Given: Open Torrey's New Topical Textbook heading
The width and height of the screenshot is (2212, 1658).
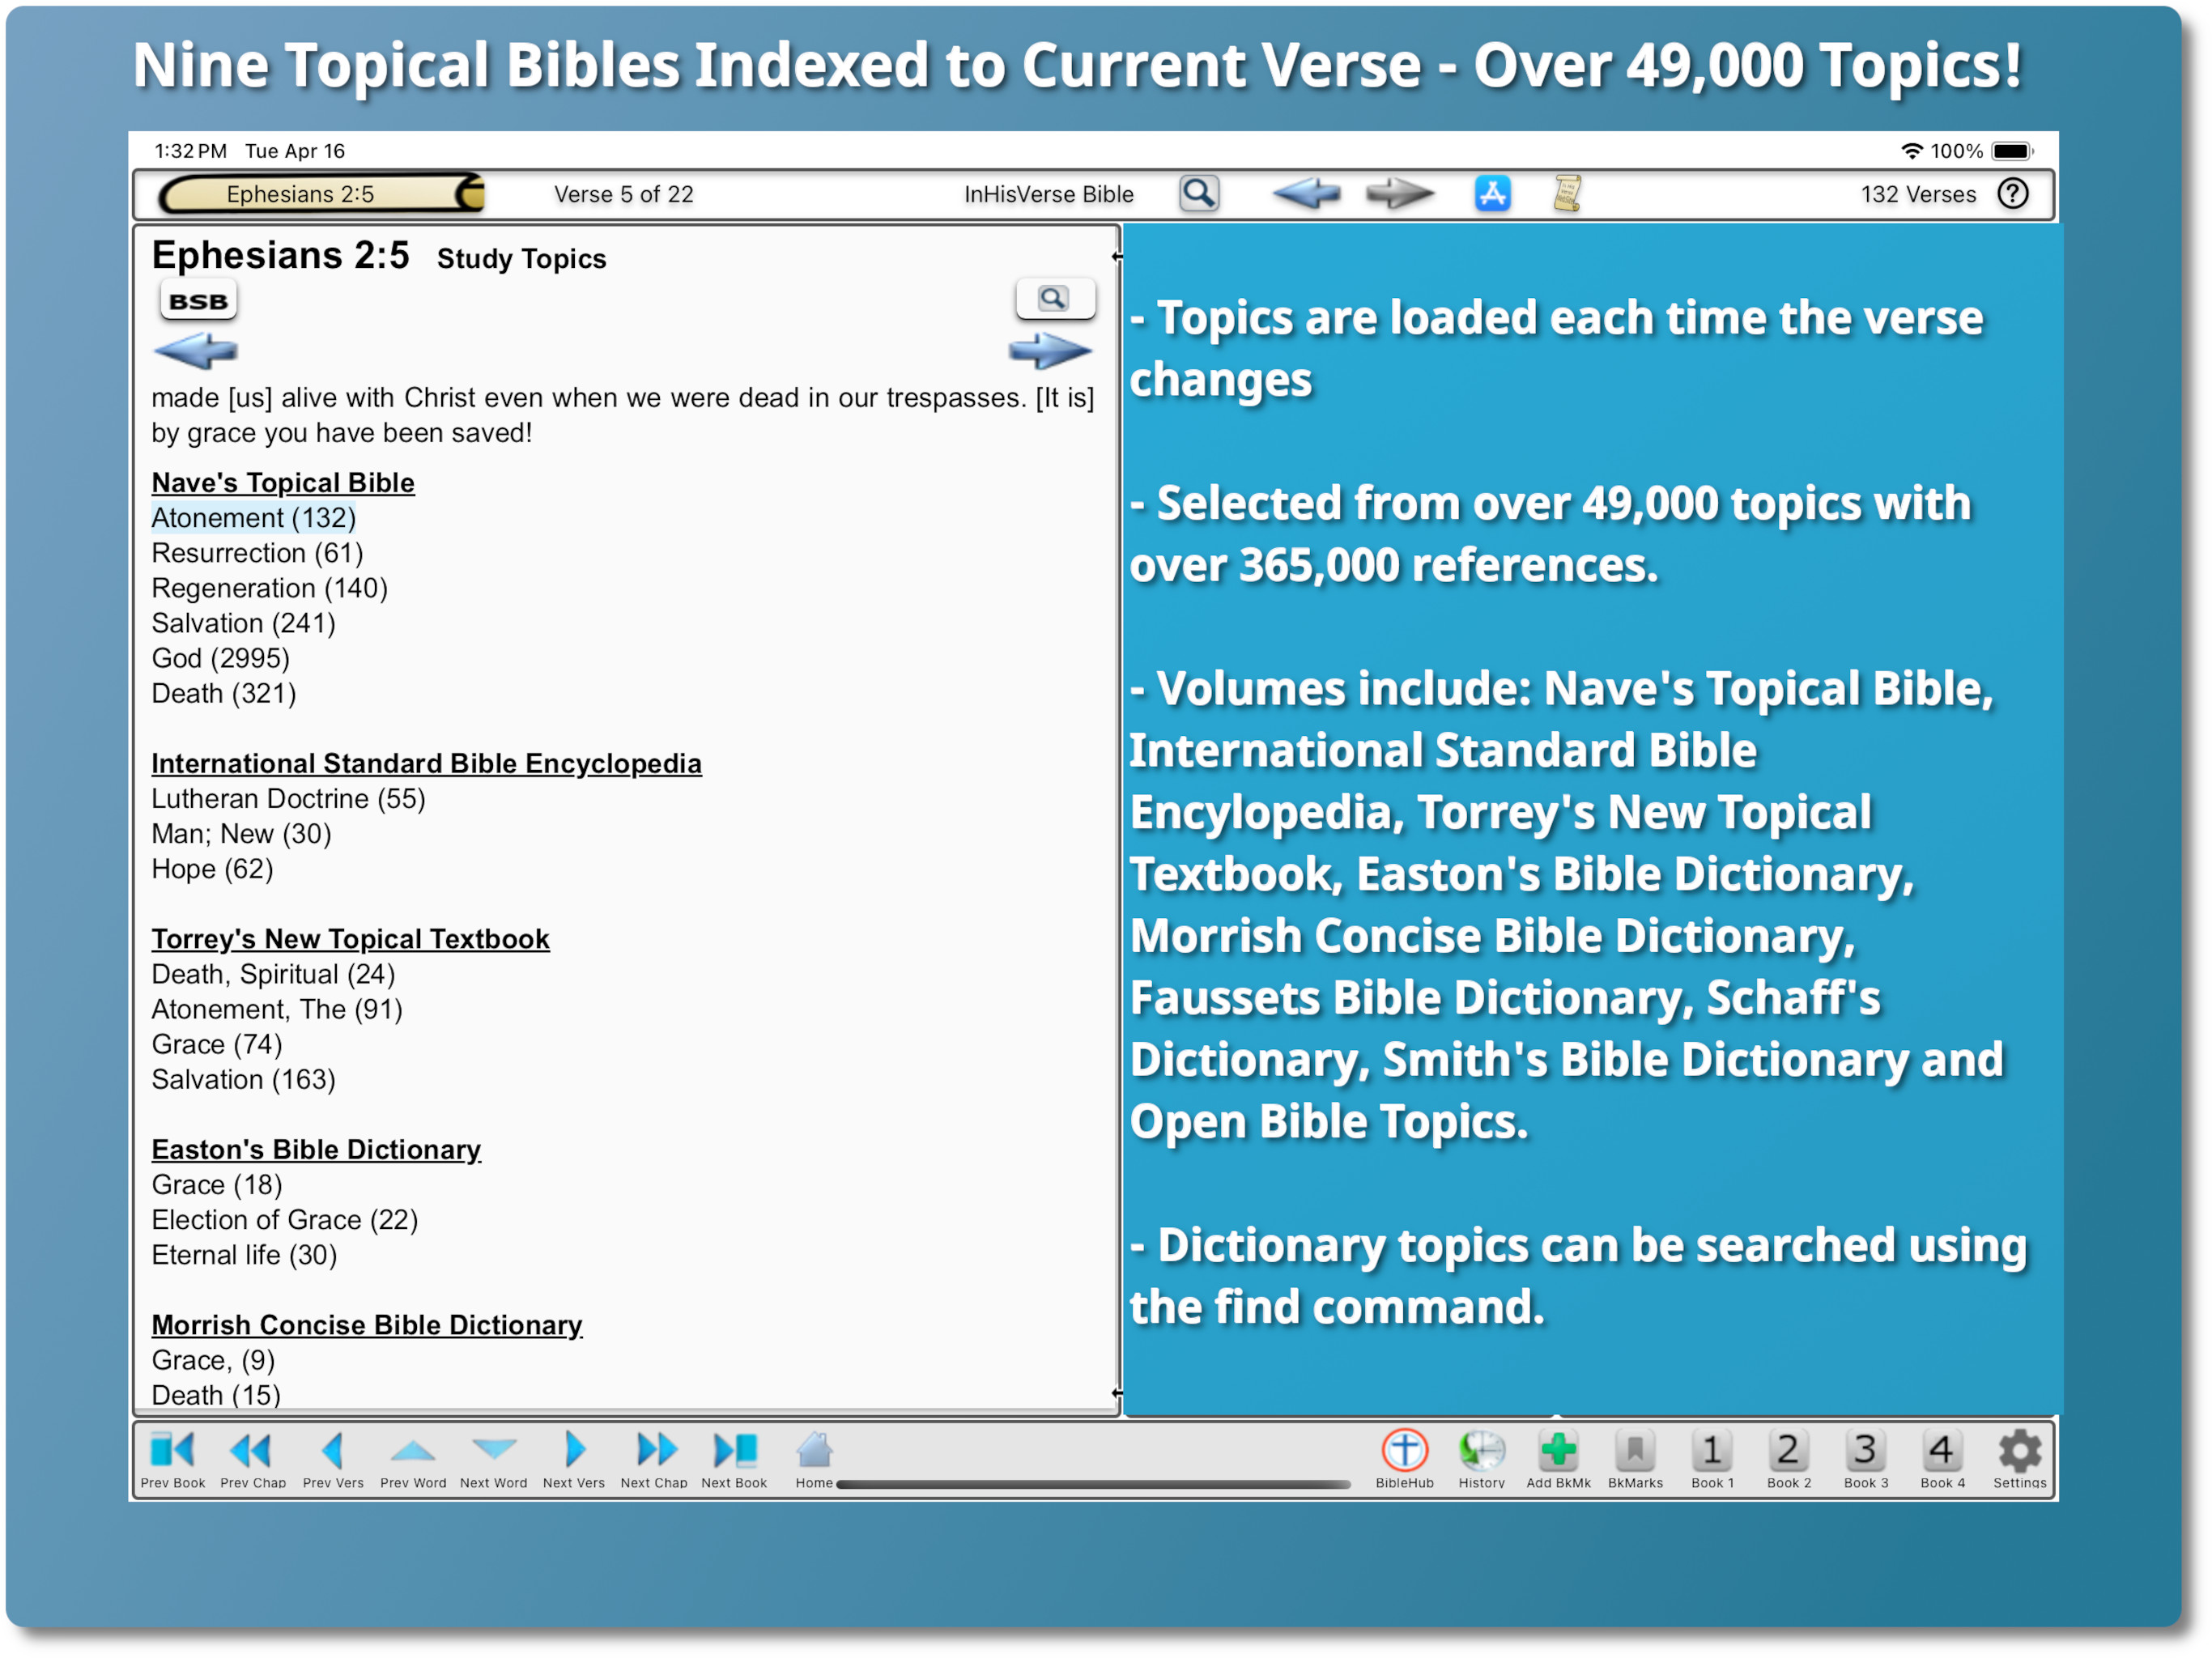Looking at the screenshot, I should click(350, 939).
